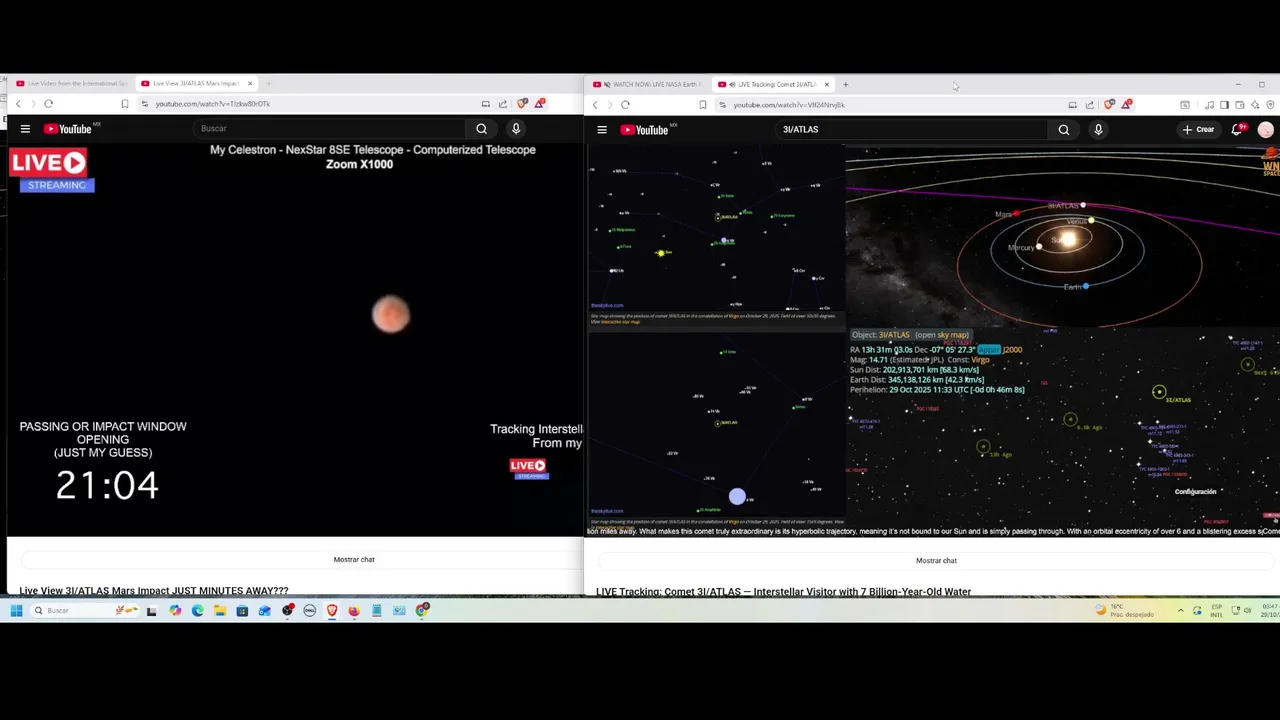Image resolution: width=1280 pixels, height=720 pixels.
Task: Close 'Live View 3I/ATLAS Mars Impact' tab
Action: pos(250,83)
